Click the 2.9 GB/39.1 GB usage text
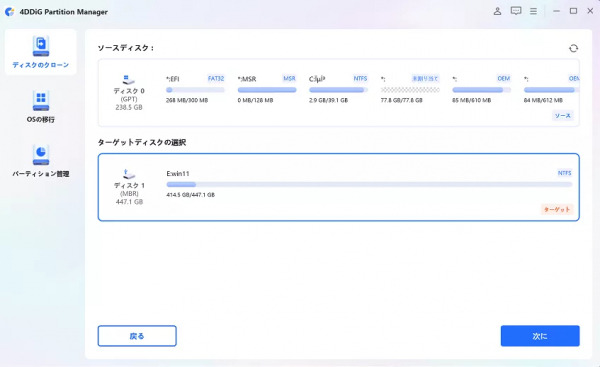 [x=328, y=100]
